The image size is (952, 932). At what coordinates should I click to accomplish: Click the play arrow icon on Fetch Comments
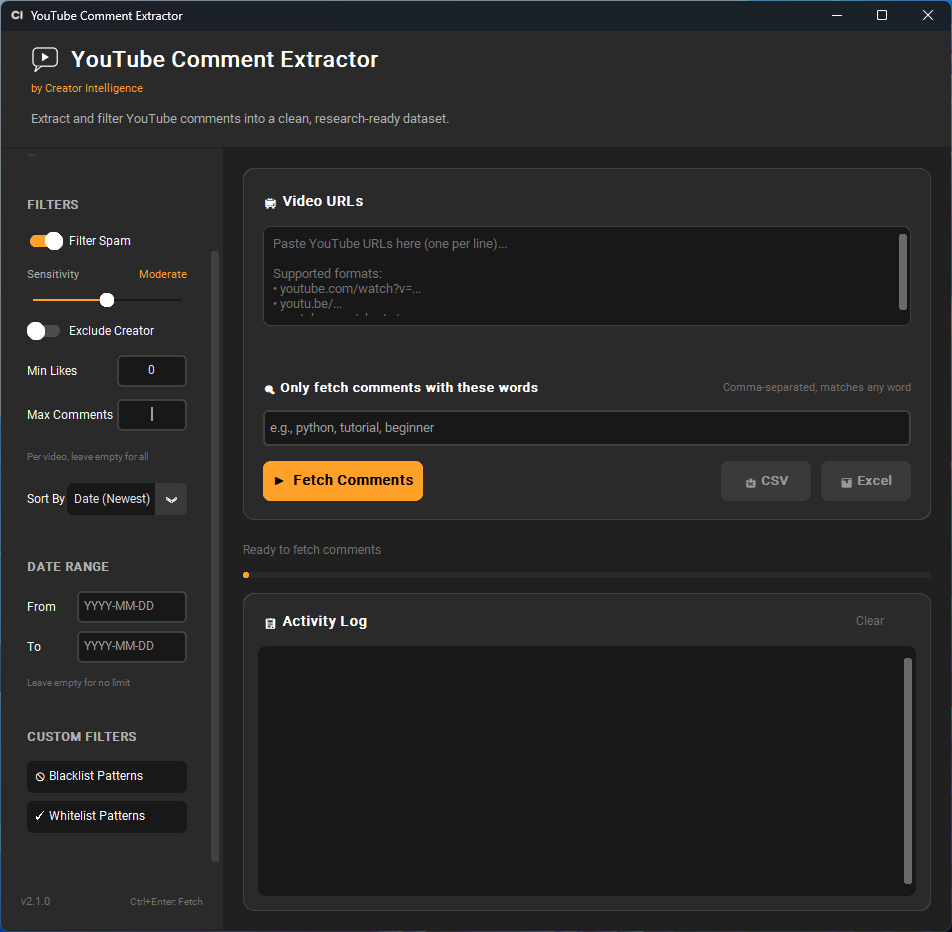pos(279,481)
